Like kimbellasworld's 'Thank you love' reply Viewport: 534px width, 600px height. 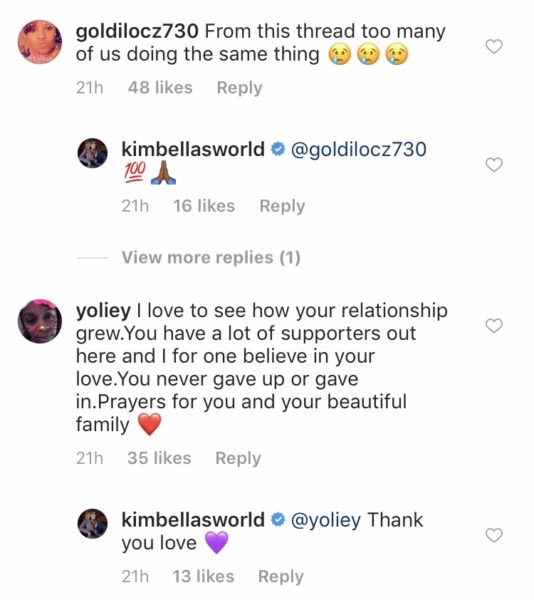494,535
